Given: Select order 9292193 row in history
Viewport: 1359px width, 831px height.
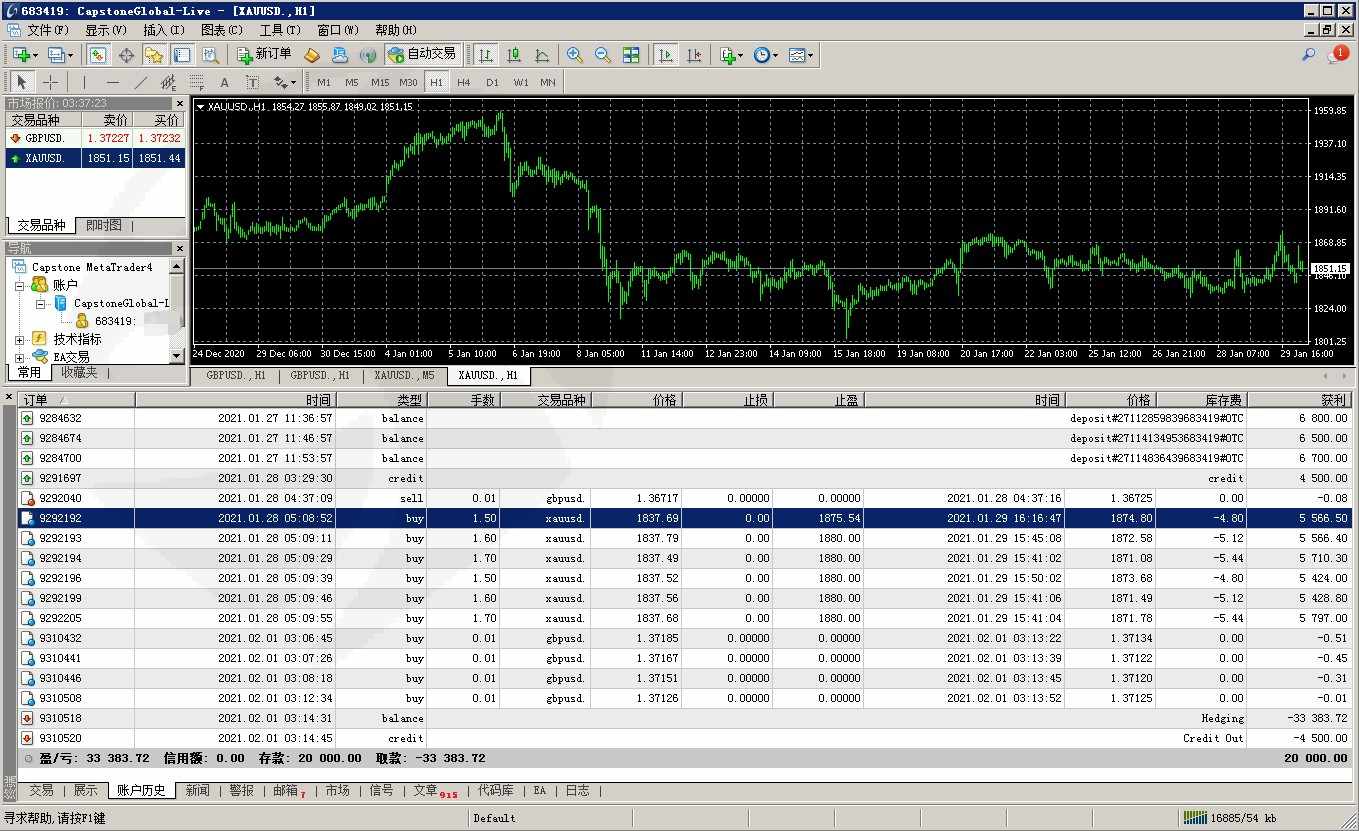Looking at the screenshot, I should (60, 538).
